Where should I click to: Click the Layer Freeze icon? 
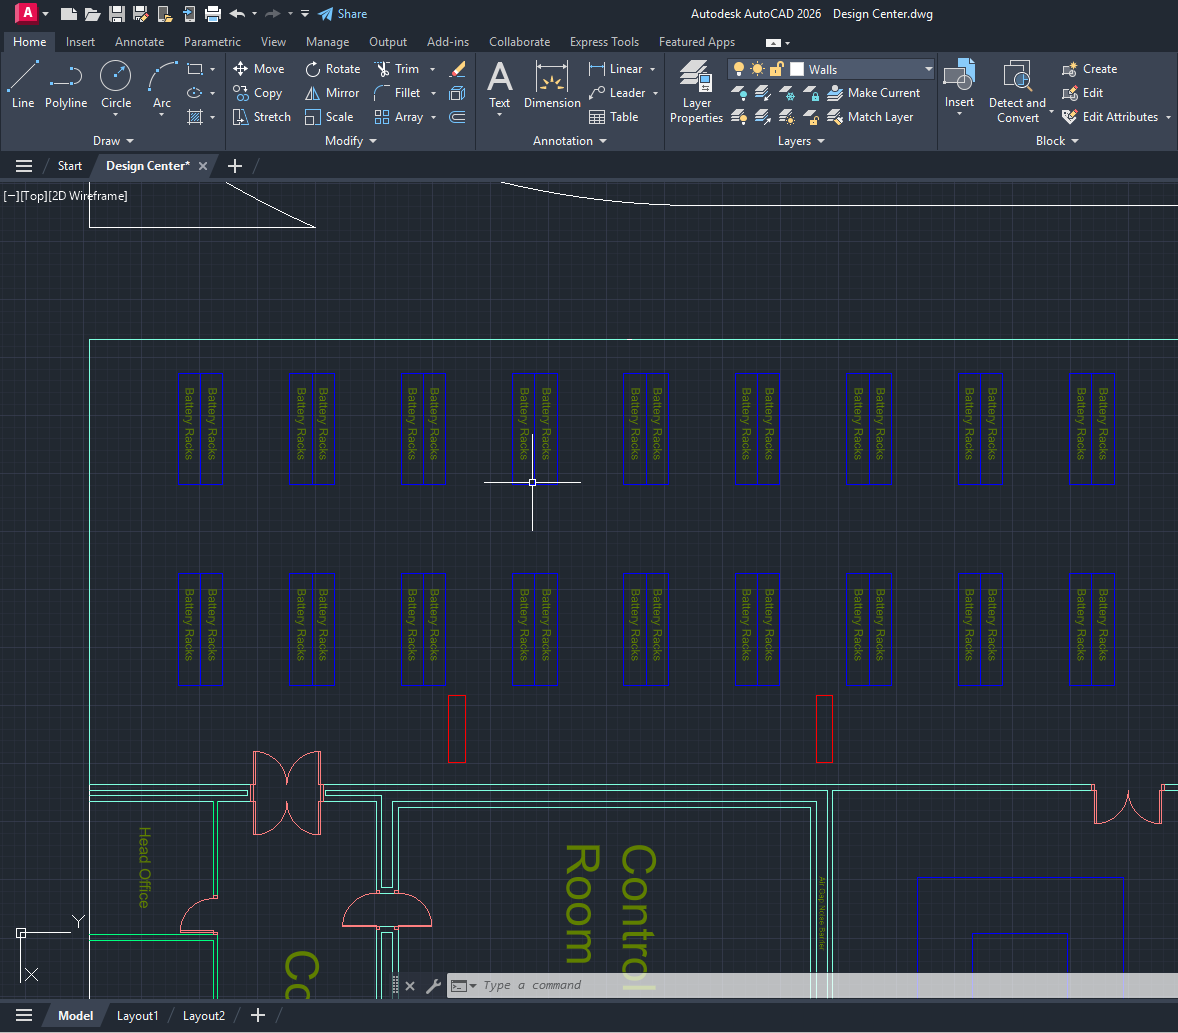(x=787, y=93)
